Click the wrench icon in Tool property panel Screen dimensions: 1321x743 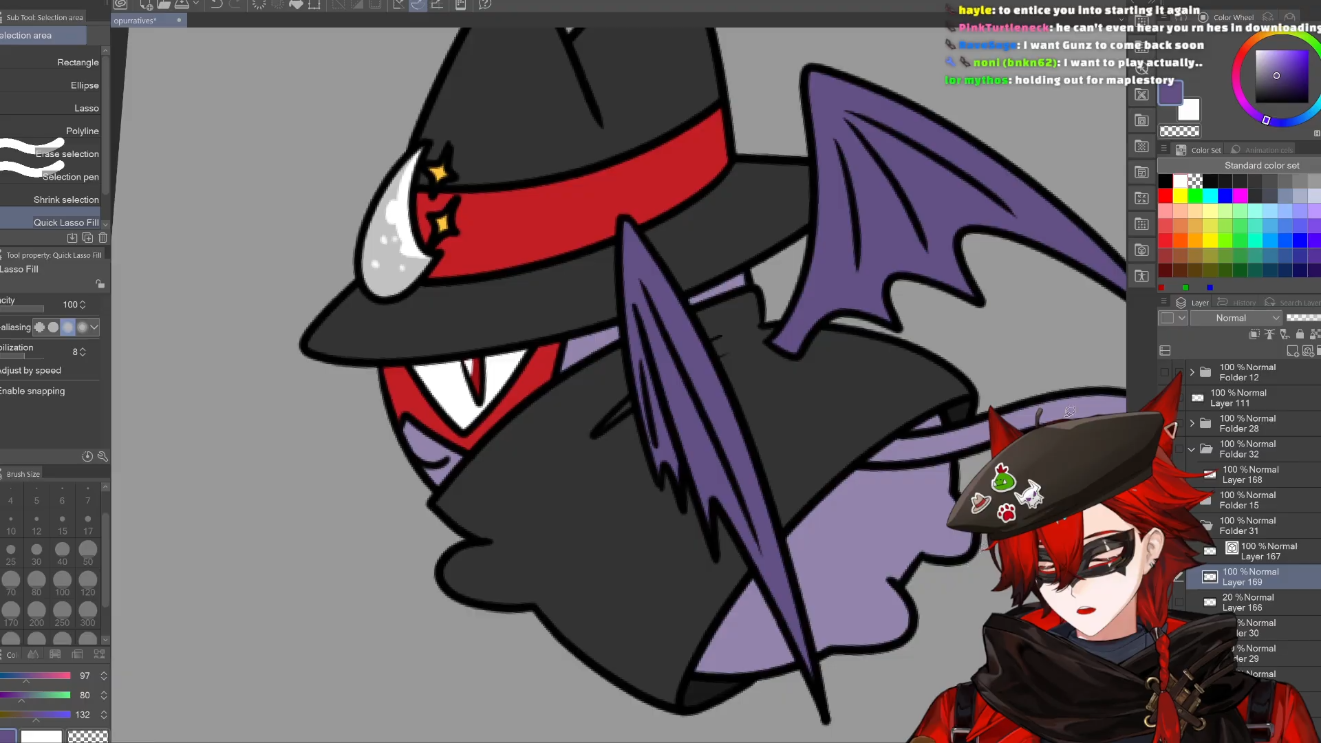coord(102,456)
